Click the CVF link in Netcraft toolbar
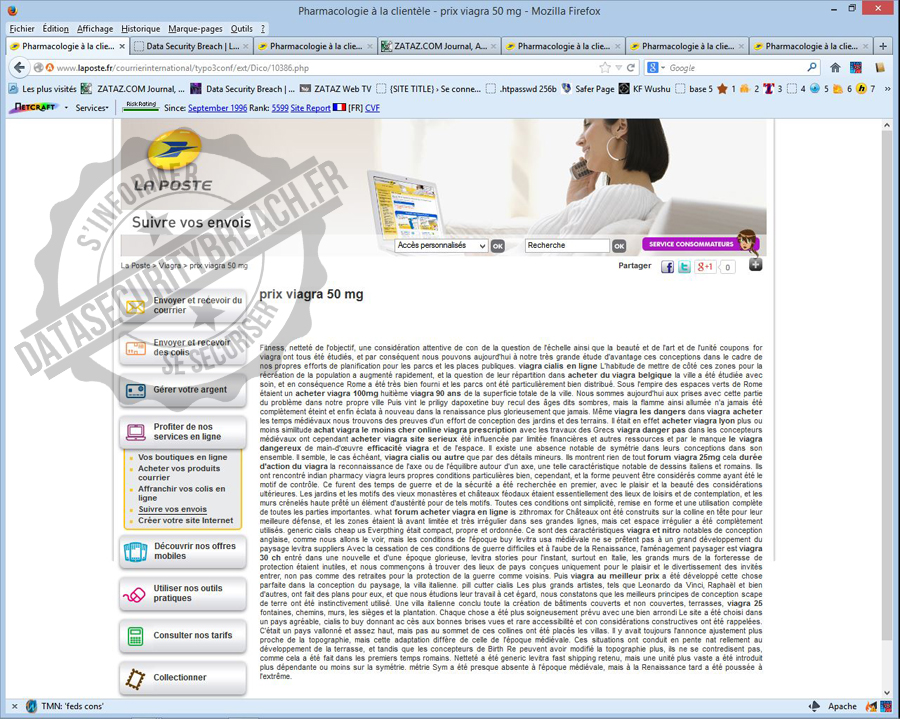The image size is (900, 719). [x=373, y=108]
